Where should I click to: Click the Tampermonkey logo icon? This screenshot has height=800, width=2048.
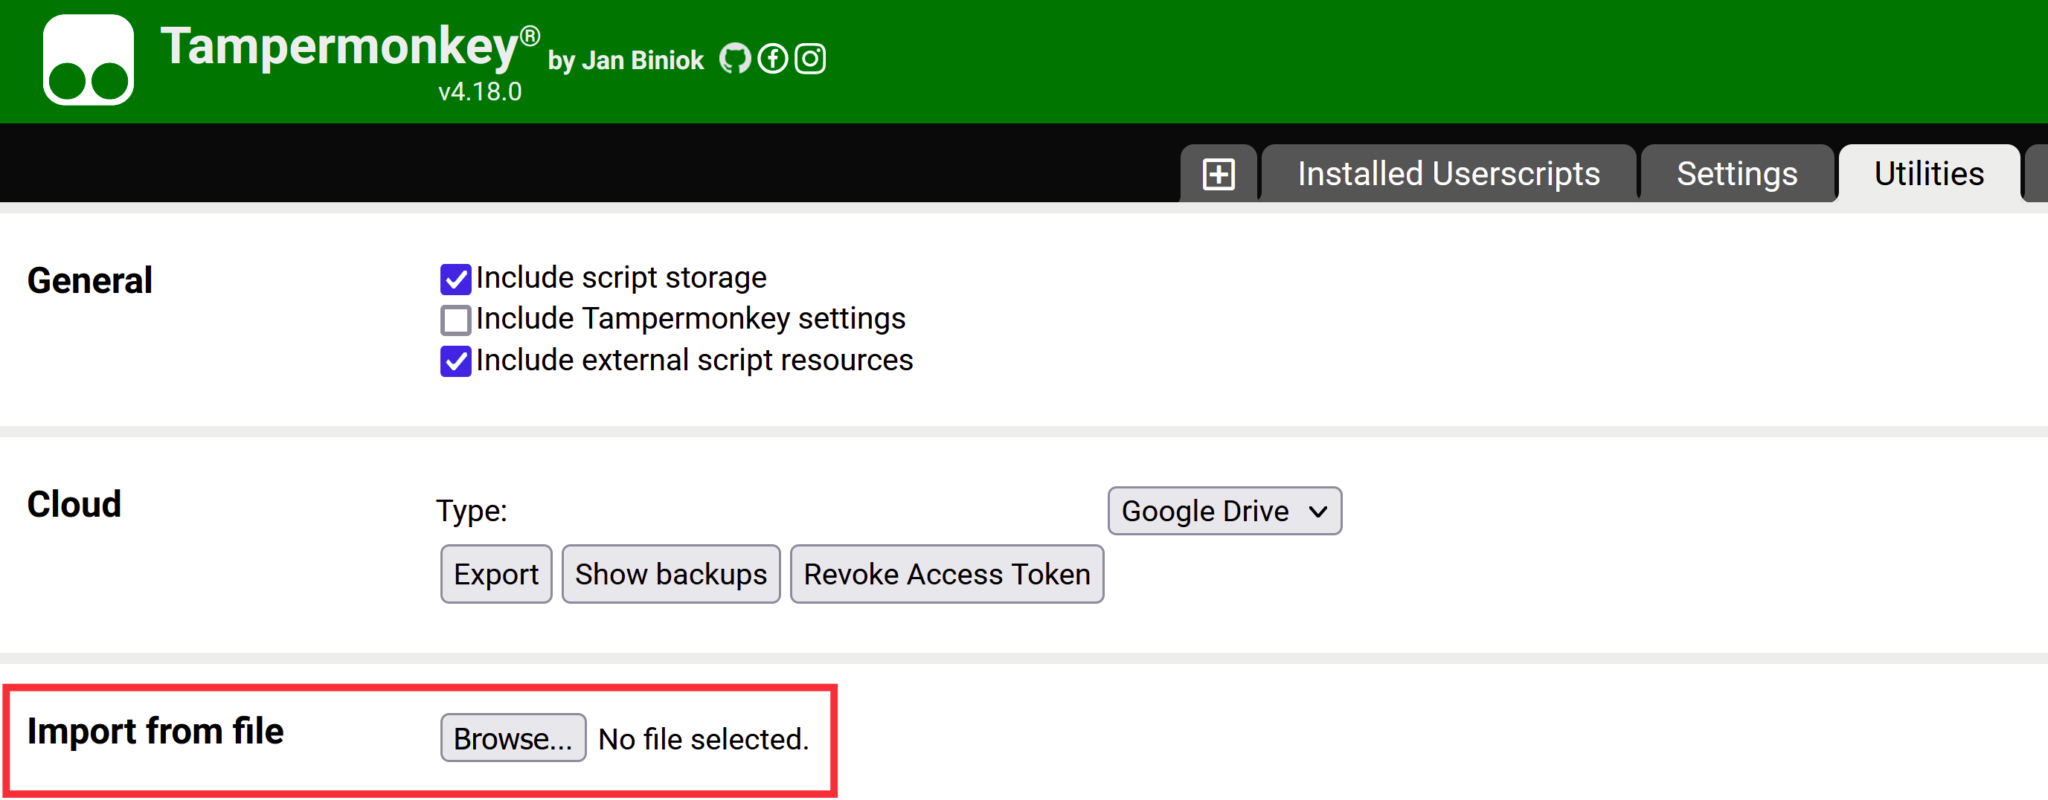(88, 60)
